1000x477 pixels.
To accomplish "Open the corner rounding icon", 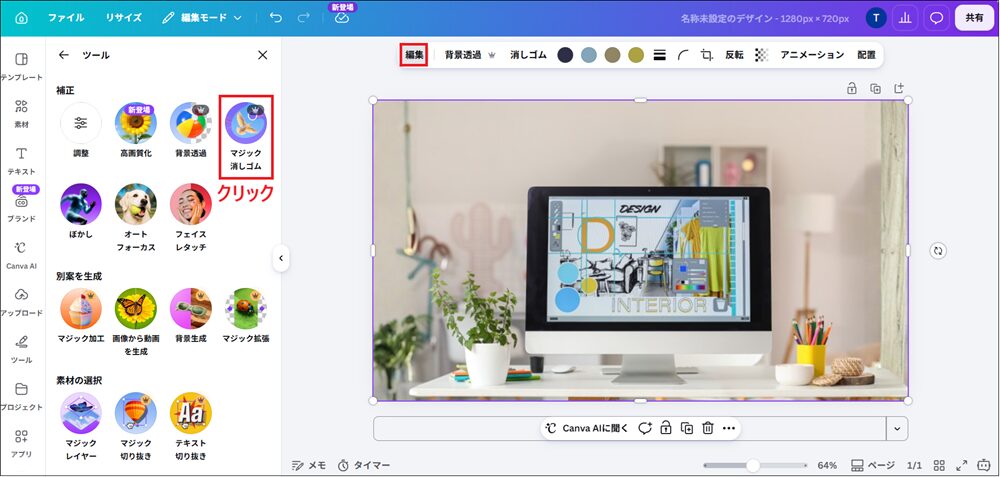I will point(683,55).
